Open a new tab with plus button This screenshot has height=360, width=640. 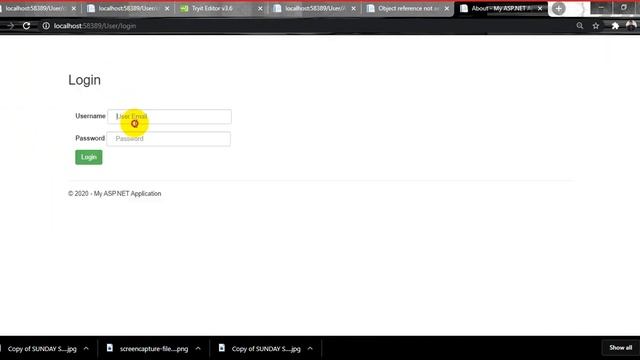pos(558,9)
